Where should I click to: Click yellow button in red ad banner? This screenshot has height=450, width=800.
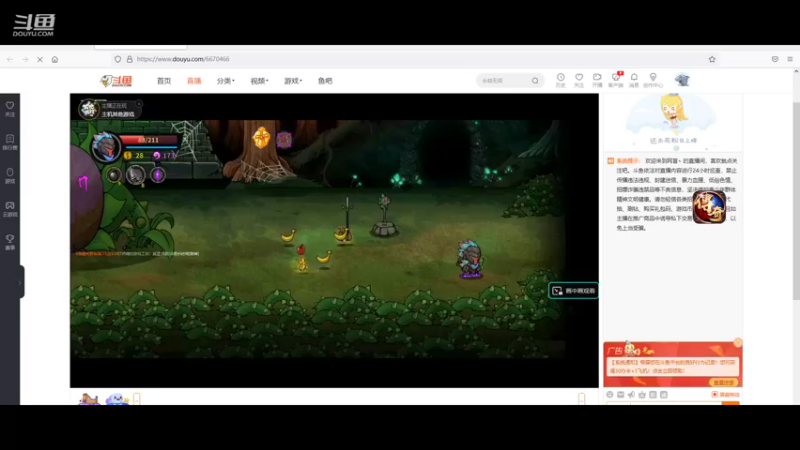tap(723, 382)
